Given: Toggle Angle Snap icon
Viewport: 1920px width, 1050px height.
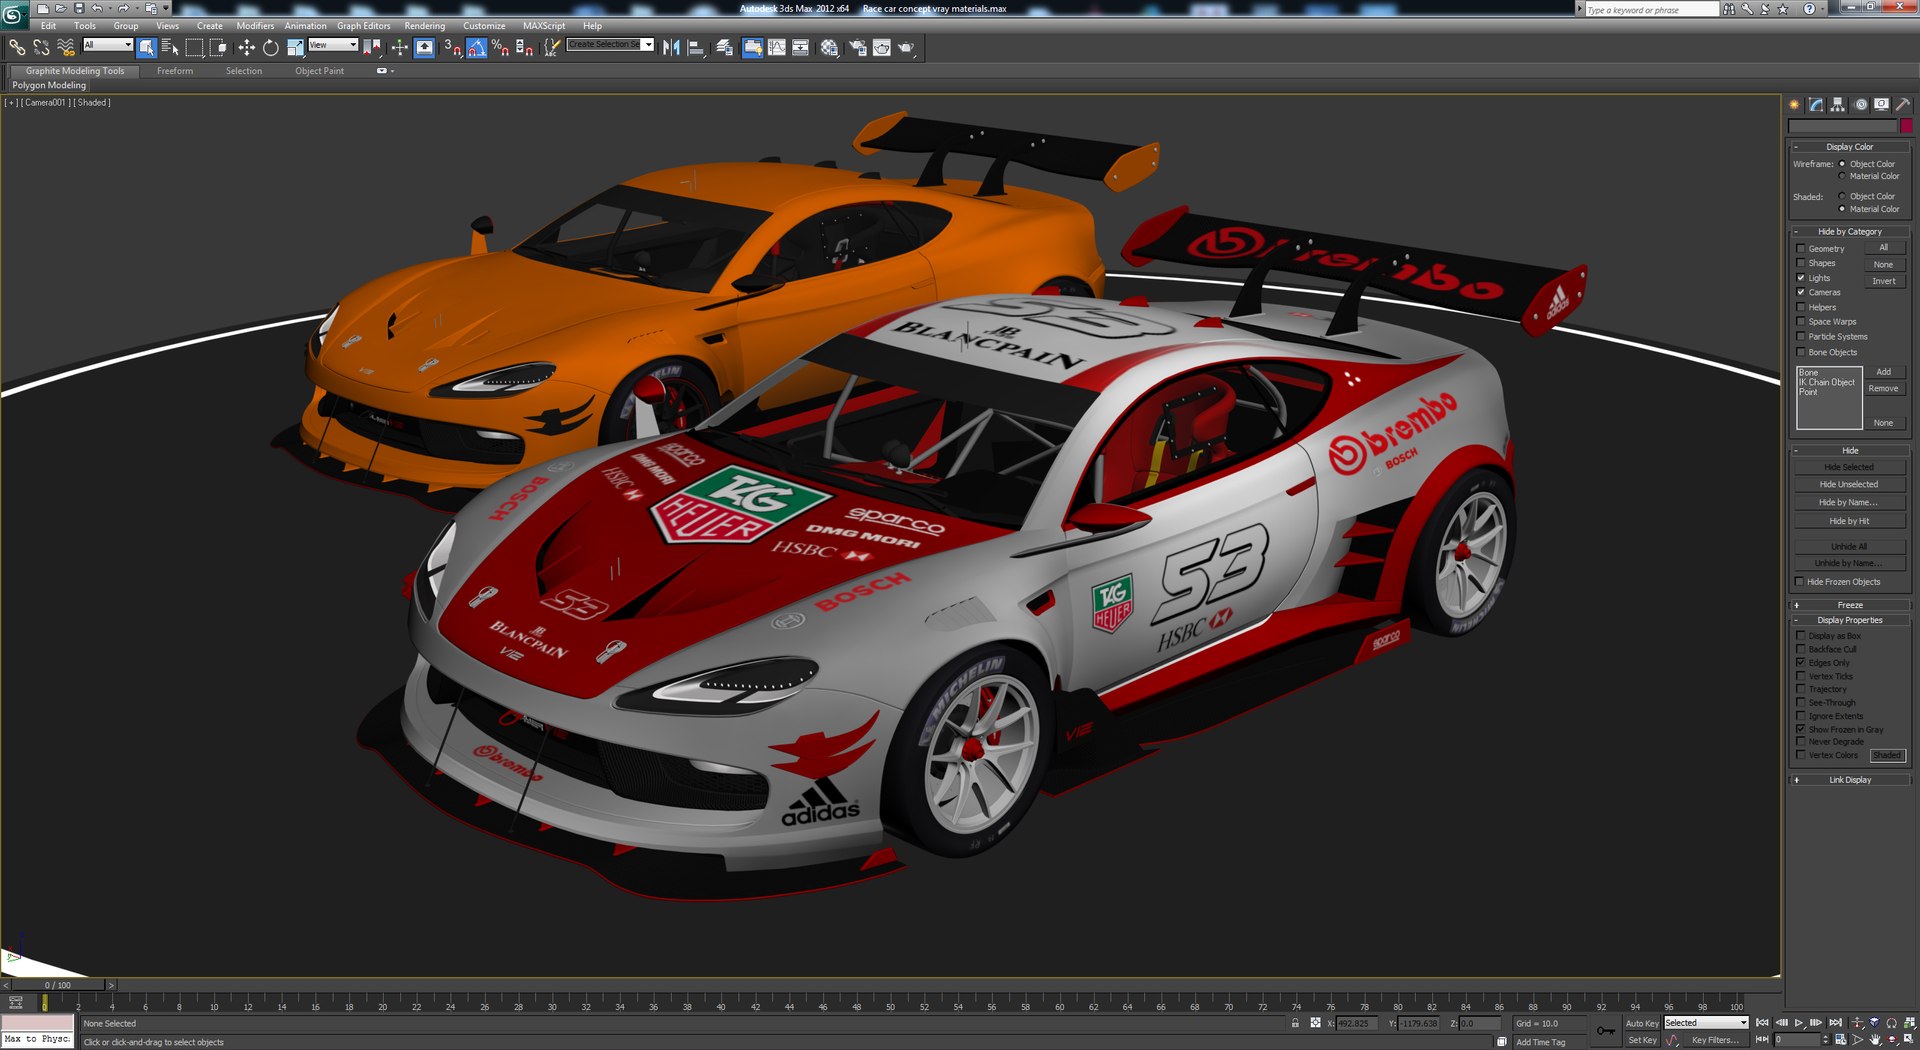Looking at the screenshot, I should pyautogui.click(x=476, y=47).
